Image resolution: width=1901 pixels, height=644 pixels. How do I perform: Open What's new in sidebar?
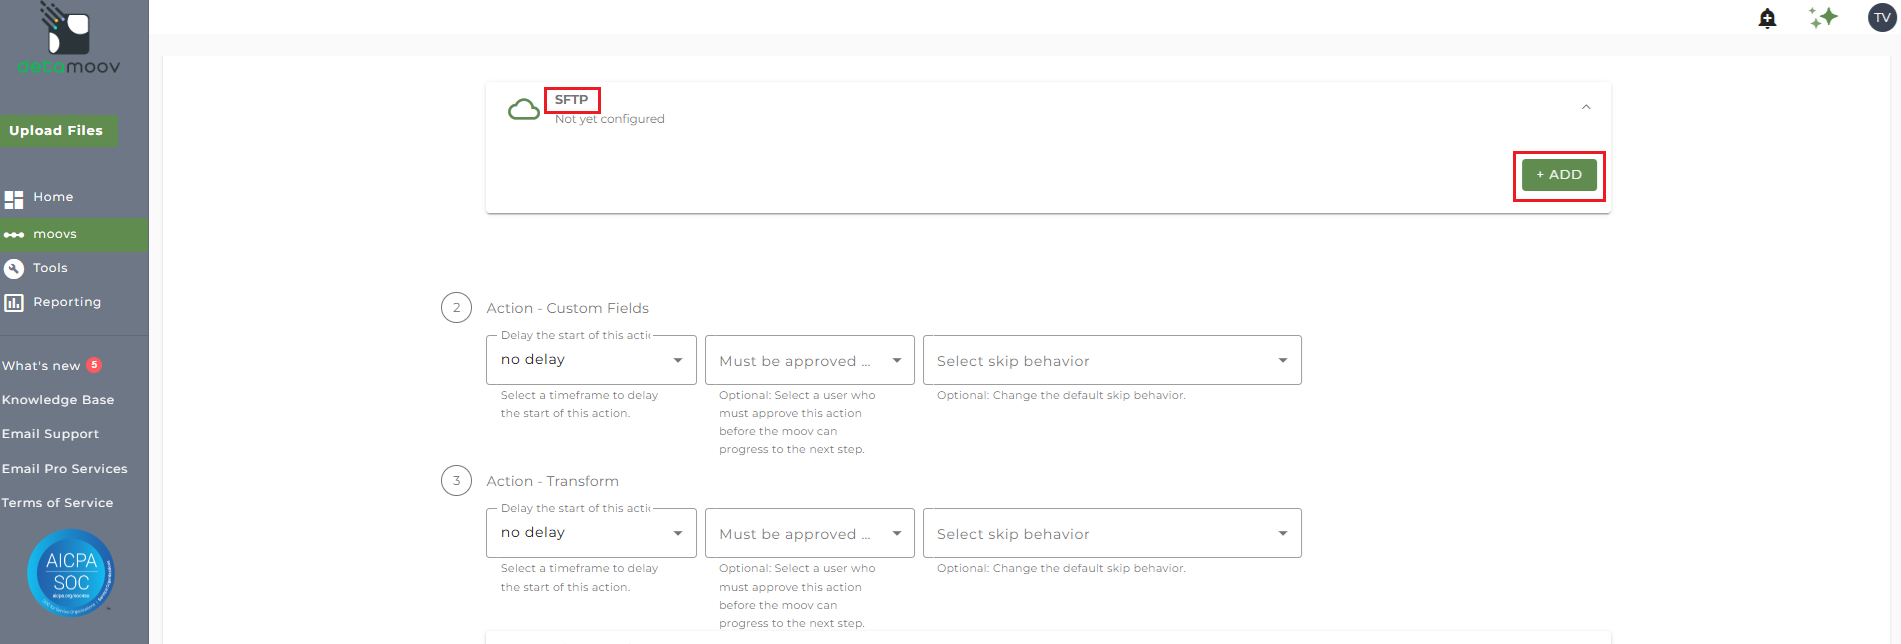41,366
